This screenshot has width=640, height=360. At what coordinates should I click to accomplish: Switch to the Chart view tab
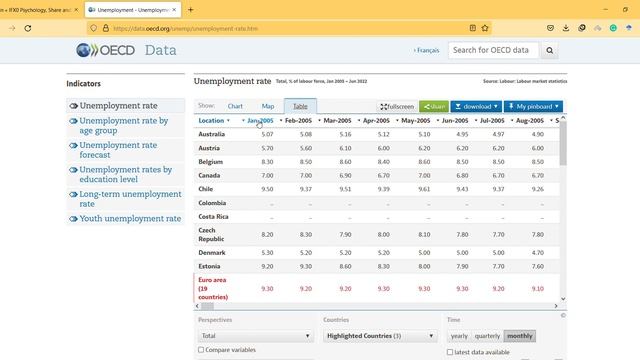pos(235,106)
